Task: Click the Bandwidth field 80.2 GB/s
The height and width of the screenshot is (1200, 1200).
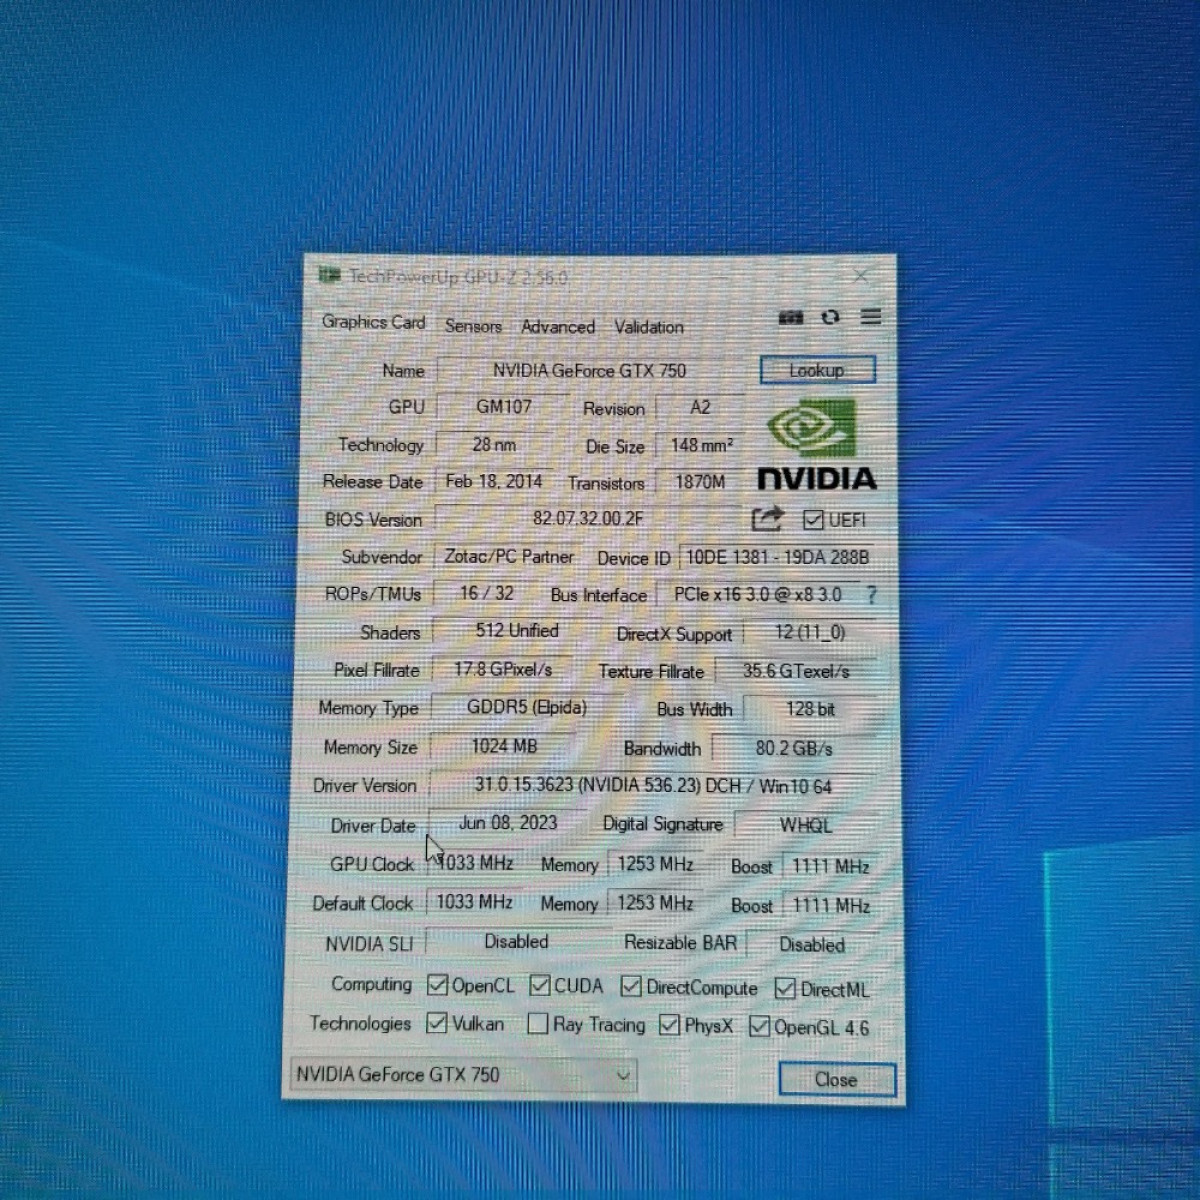Action: click(x=794, y=748)
